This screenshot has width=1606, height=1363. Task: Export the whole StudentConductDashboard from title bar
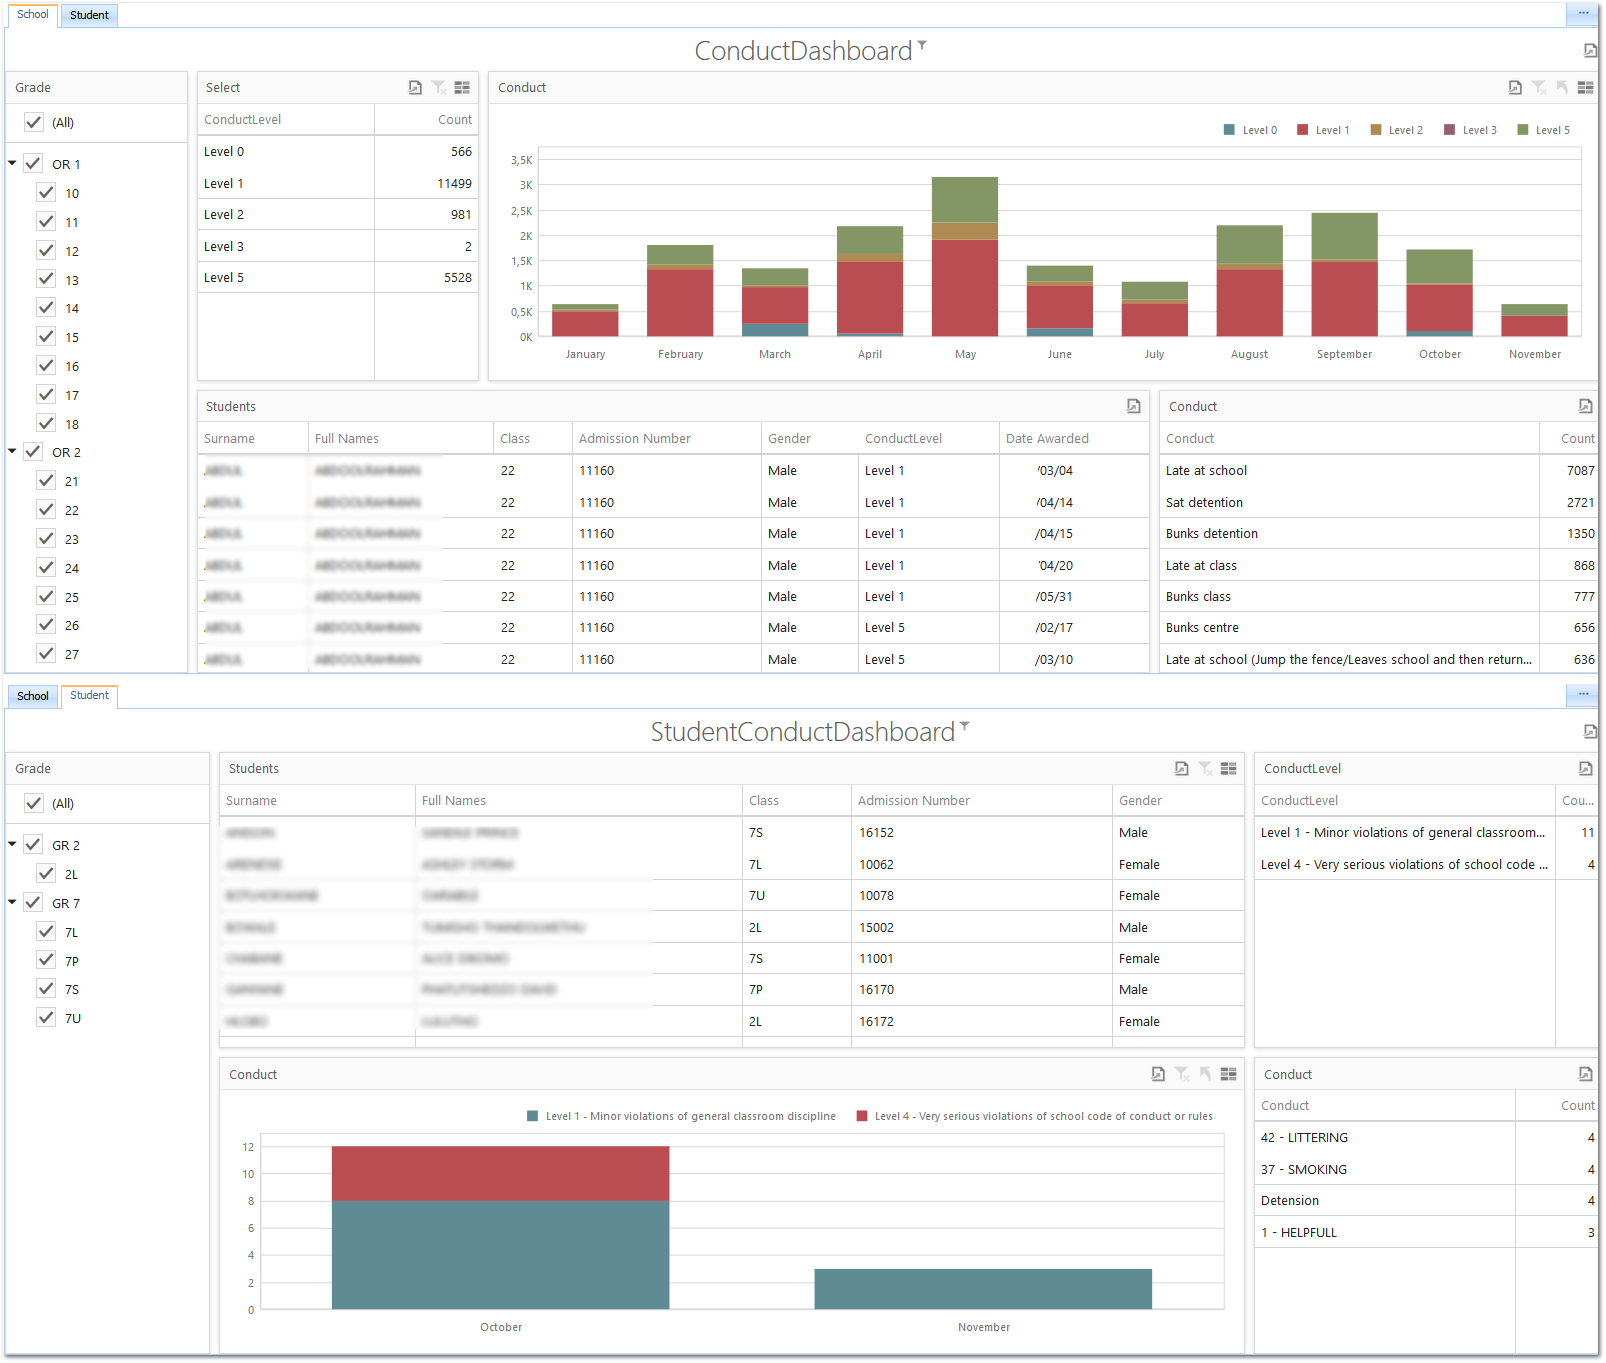pyautogui.click(x=1590, y=732)
